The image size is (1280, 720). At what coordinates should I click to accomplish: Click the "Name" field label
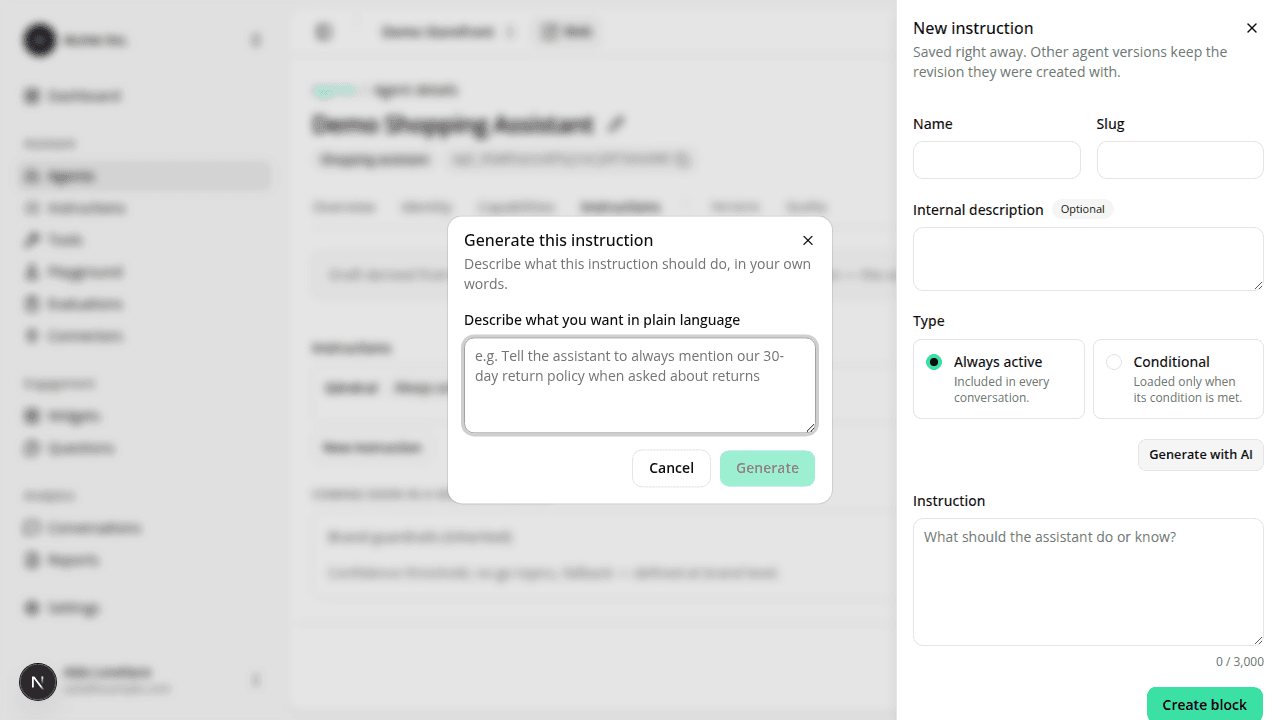pyautogui.click(x=933, y=124)
